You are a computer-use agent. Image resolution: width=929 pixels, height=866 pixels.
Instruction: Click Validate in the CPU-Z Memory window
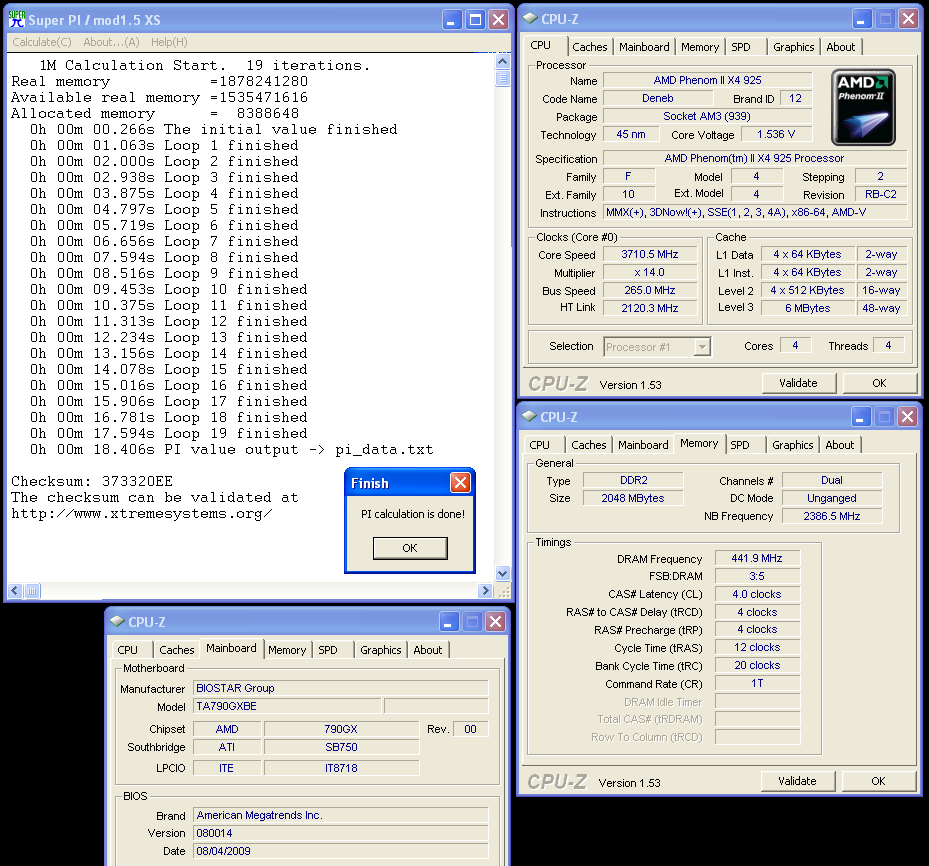tap(797, 781)
